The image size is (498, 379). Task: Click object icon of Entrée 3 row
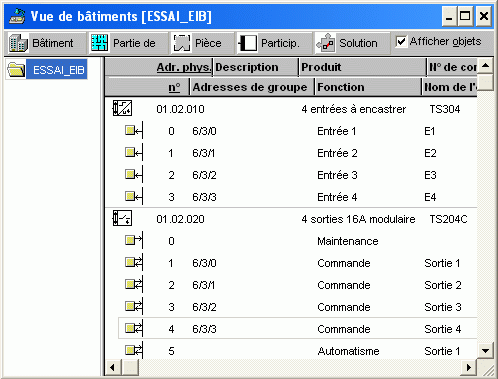[x=134, y=174]
